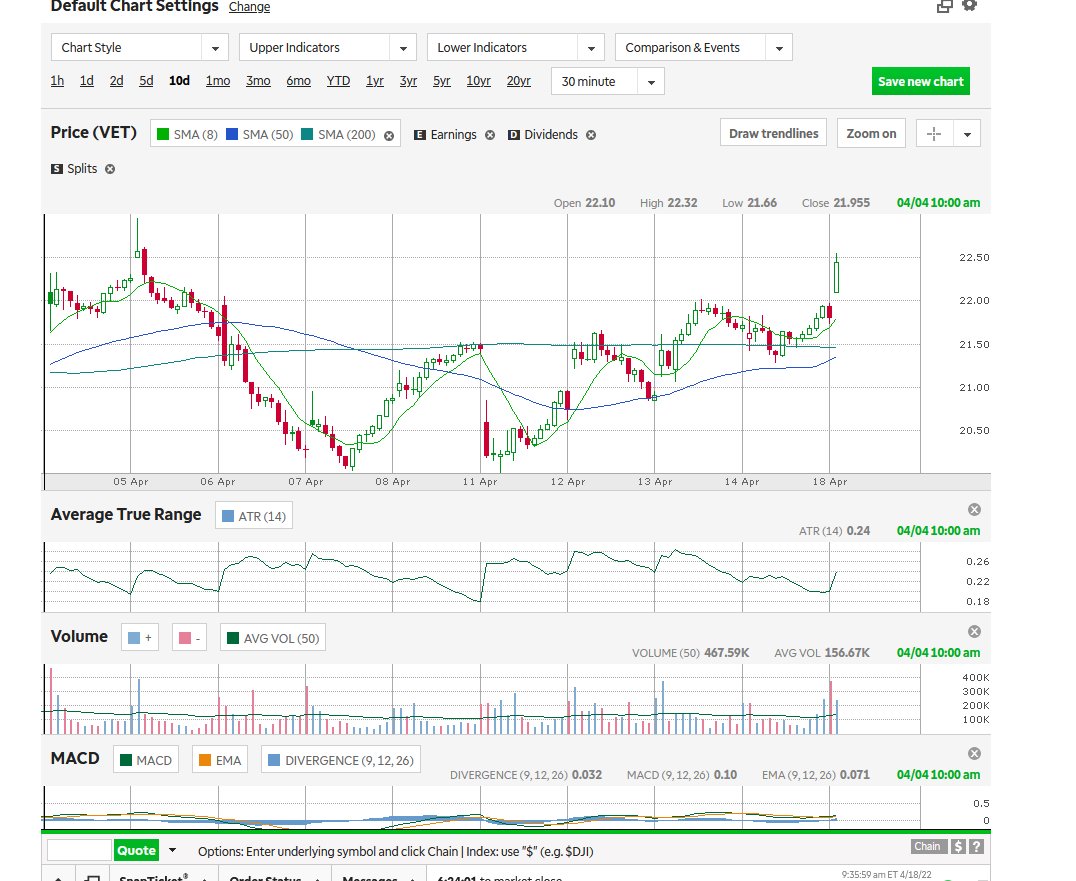Toggle the Volume up (+) series

point(140,638)
